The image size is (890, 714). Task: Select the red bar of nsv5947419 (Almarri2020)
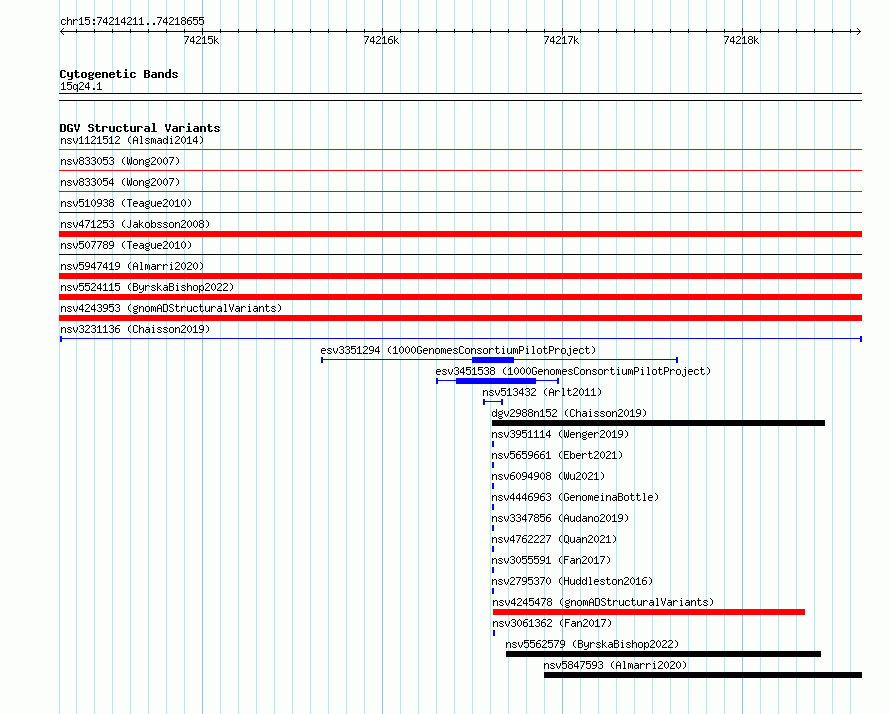coord(460,276)
